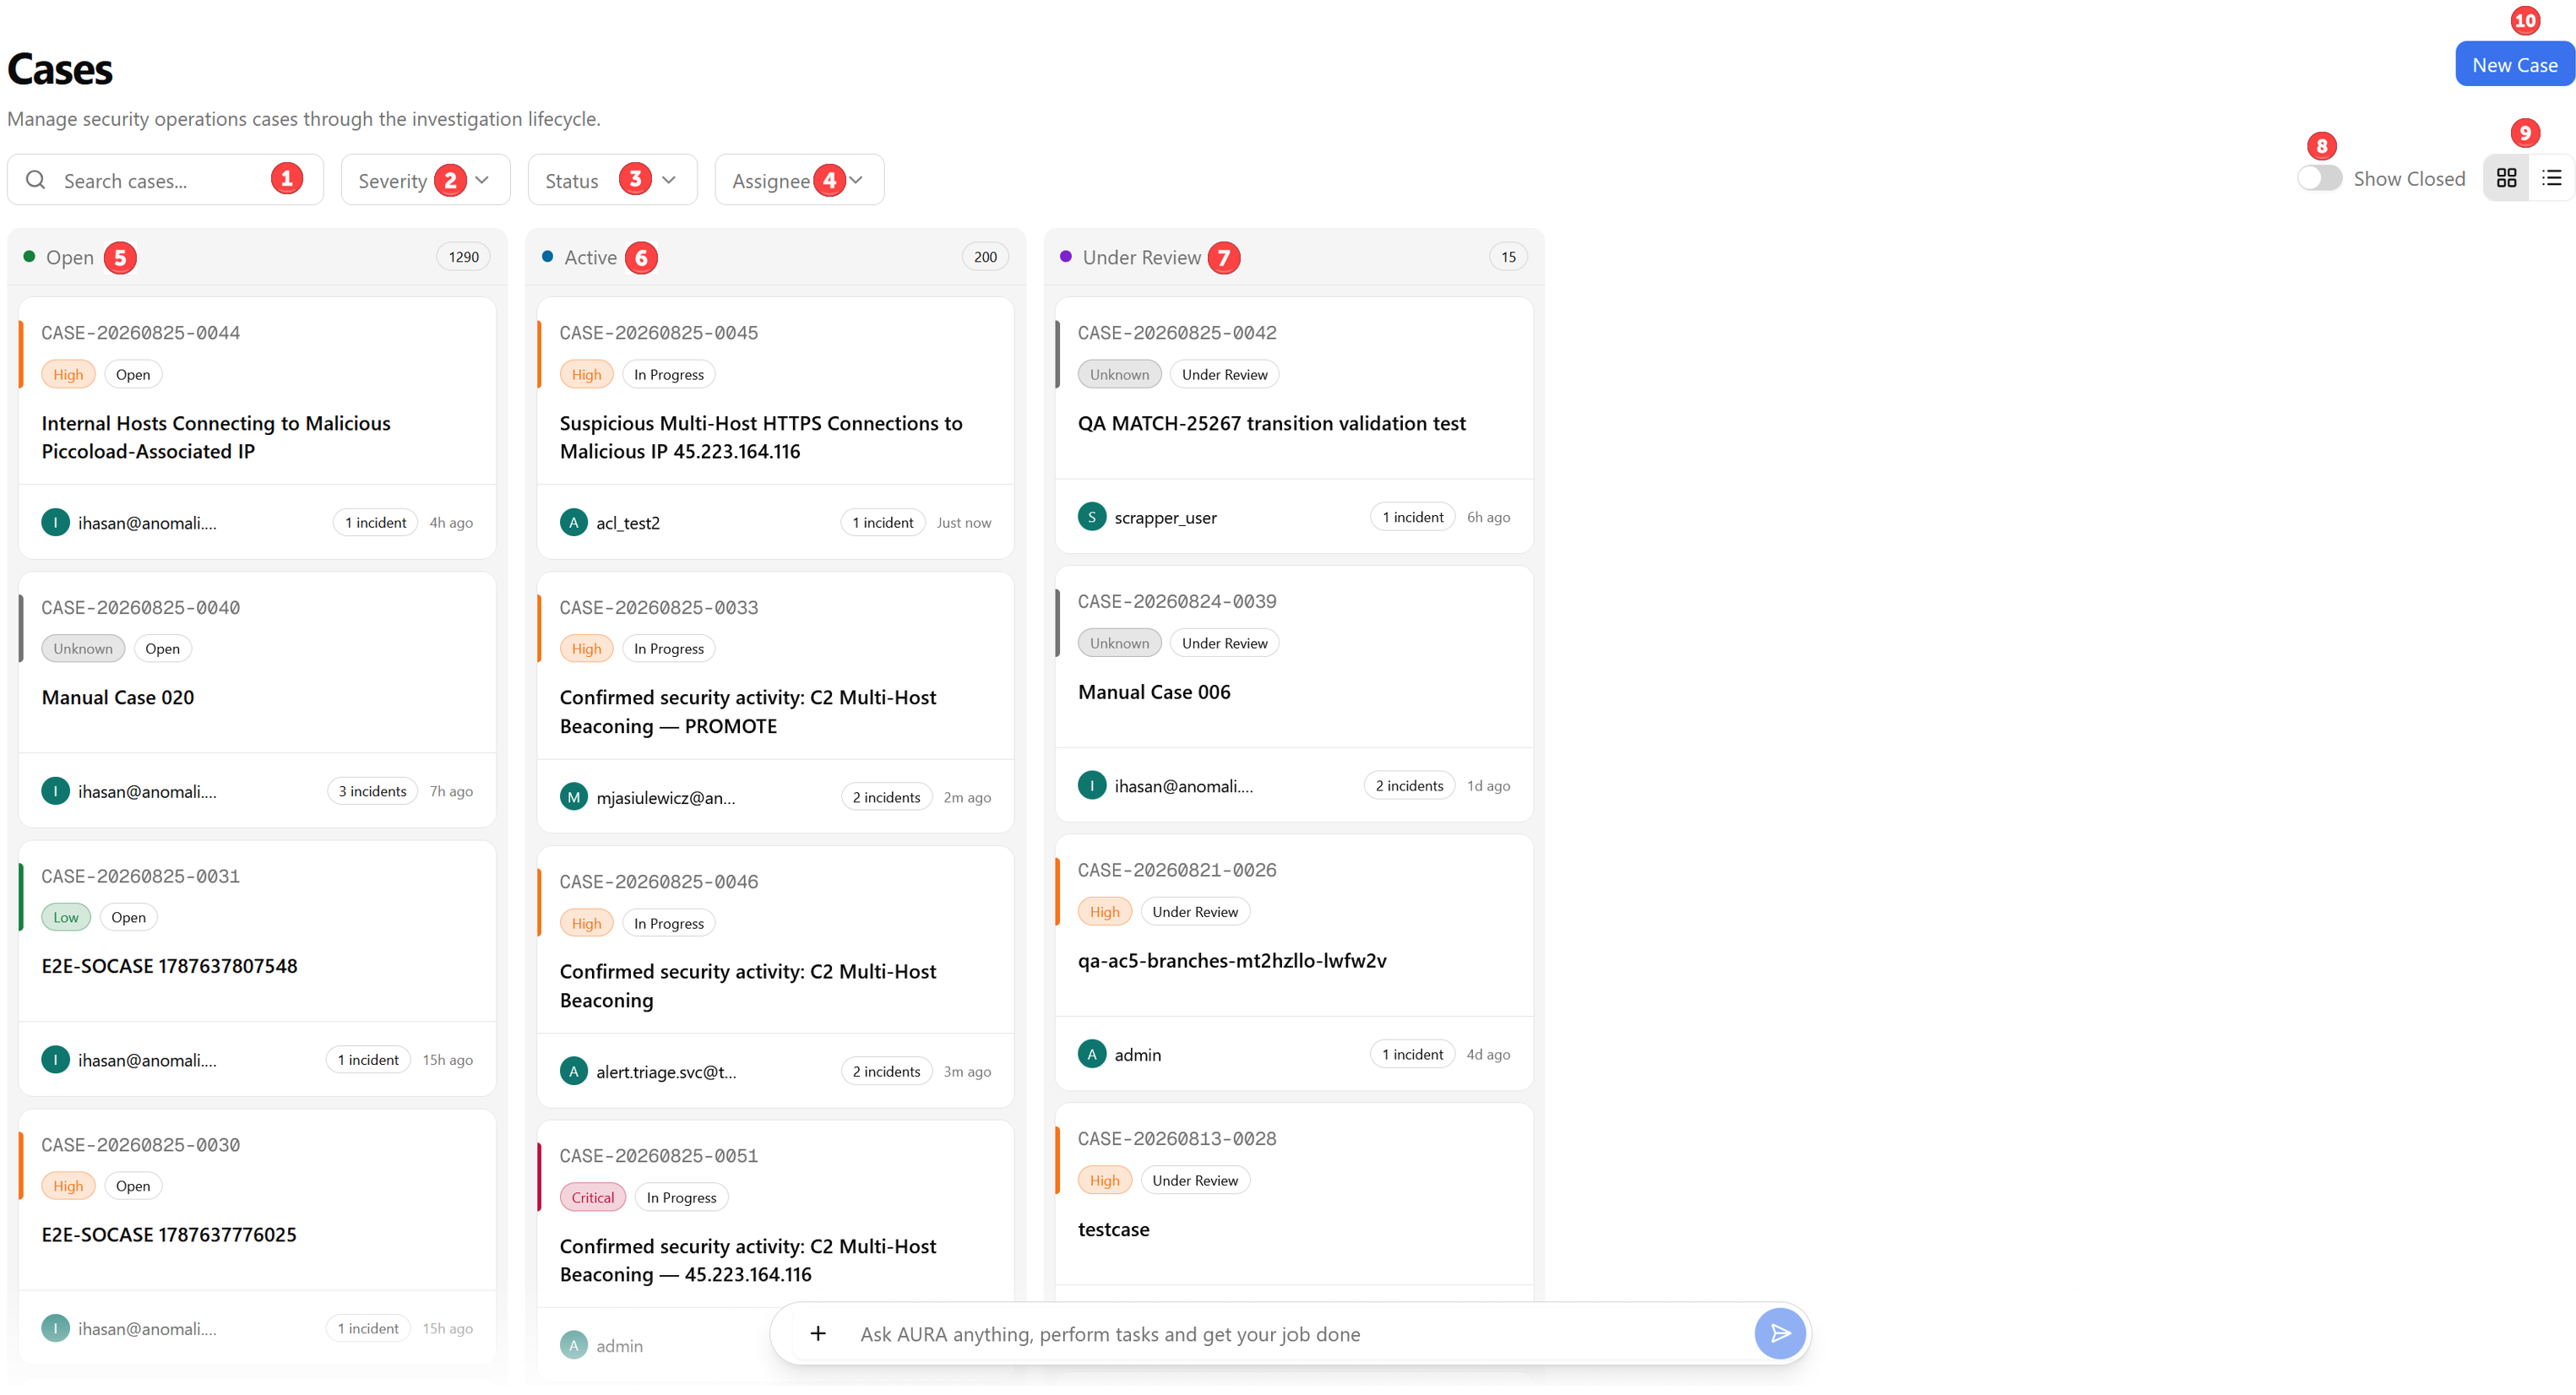Click acl_test2 avatar icon
This screenshot has width=2576, height=1395.
[x=573, y=522]
